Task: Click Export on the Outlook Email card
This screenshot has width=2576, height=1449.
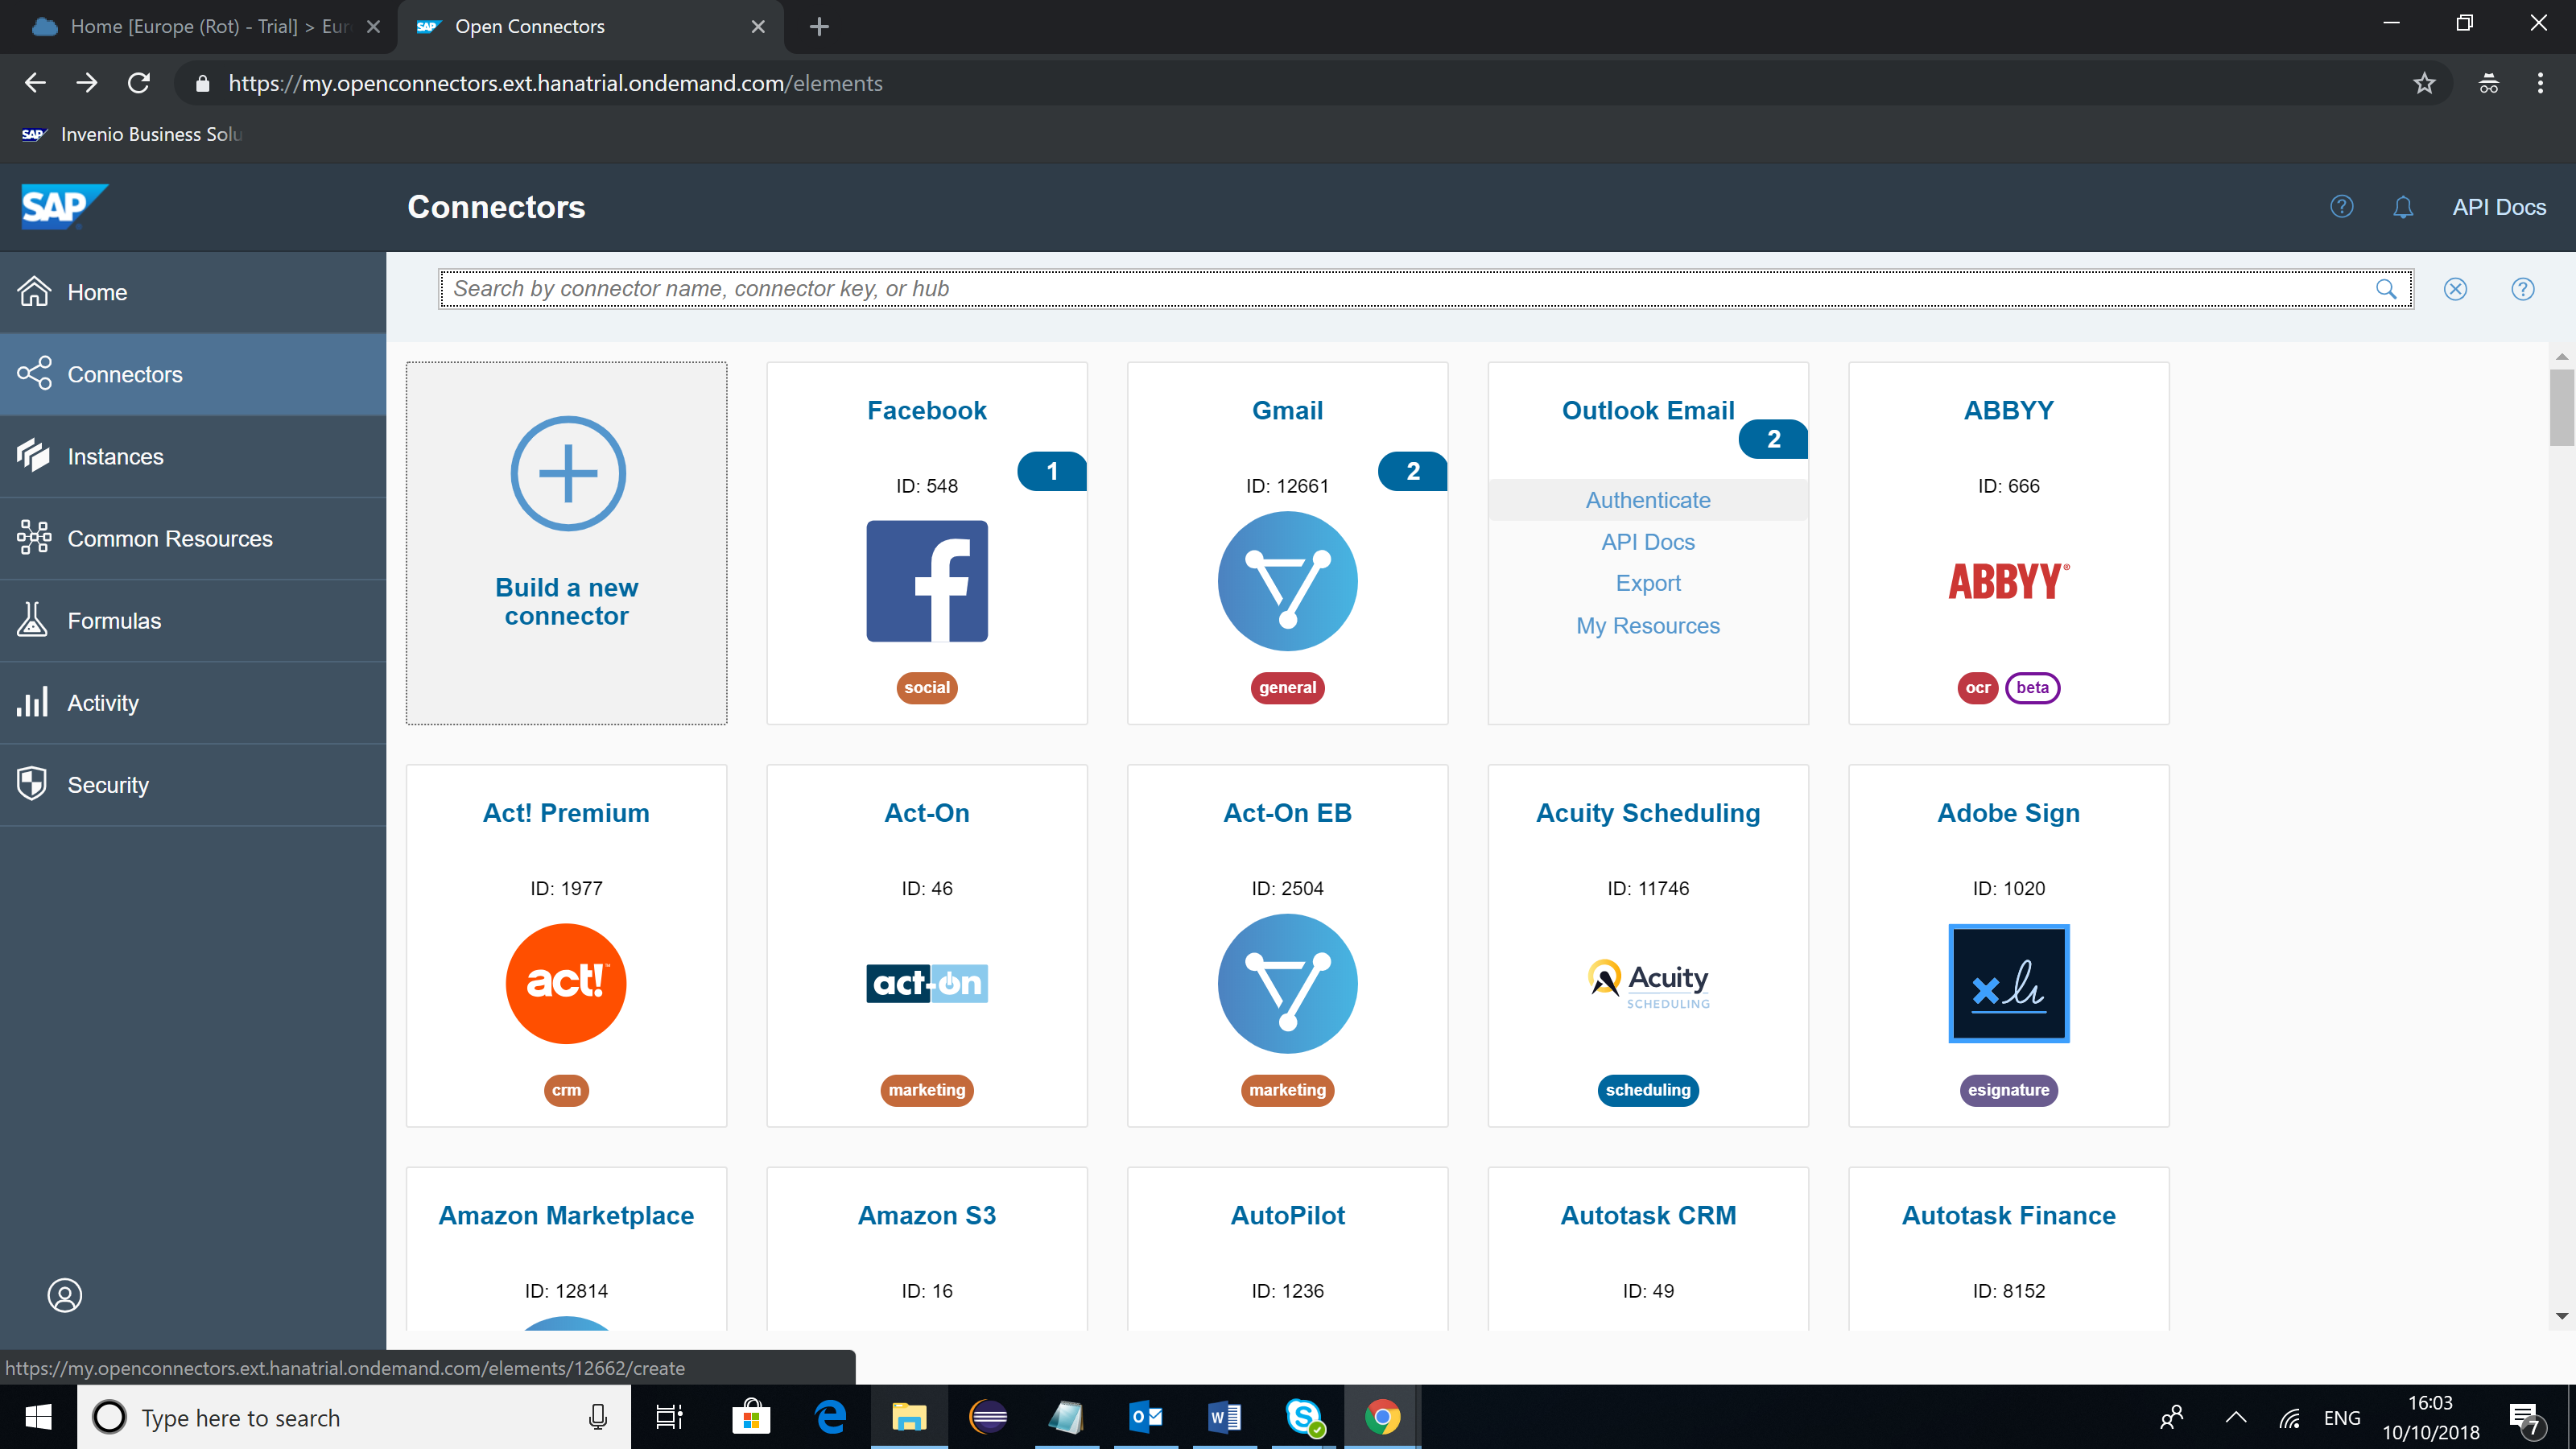Action: coord(1647,583)
